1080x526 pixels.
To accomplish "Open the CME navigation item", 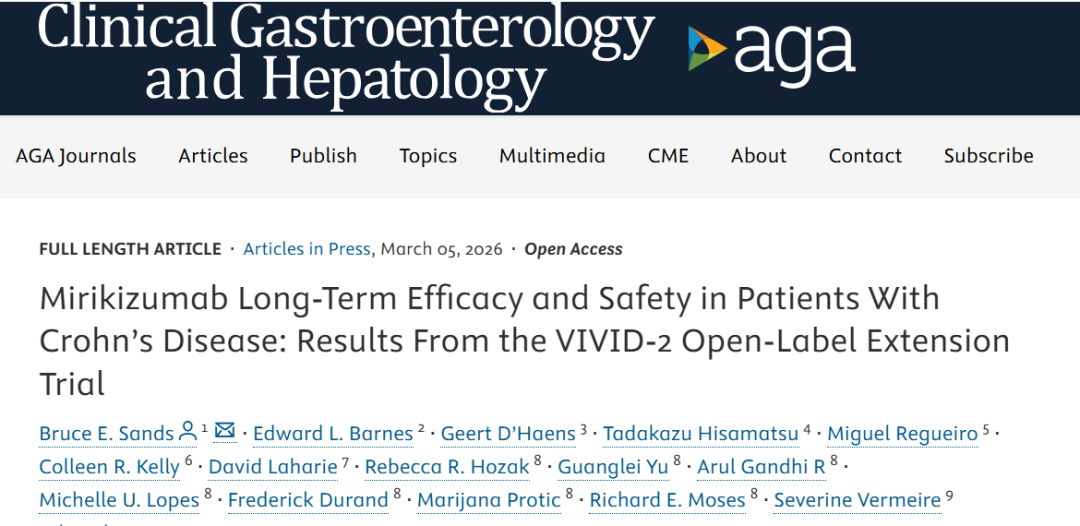I will pyautogui.click(x=668, y=156).
